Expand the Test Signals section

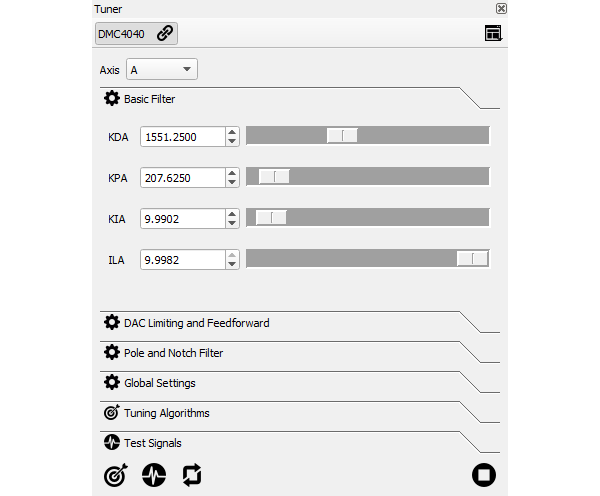point(152,443)
